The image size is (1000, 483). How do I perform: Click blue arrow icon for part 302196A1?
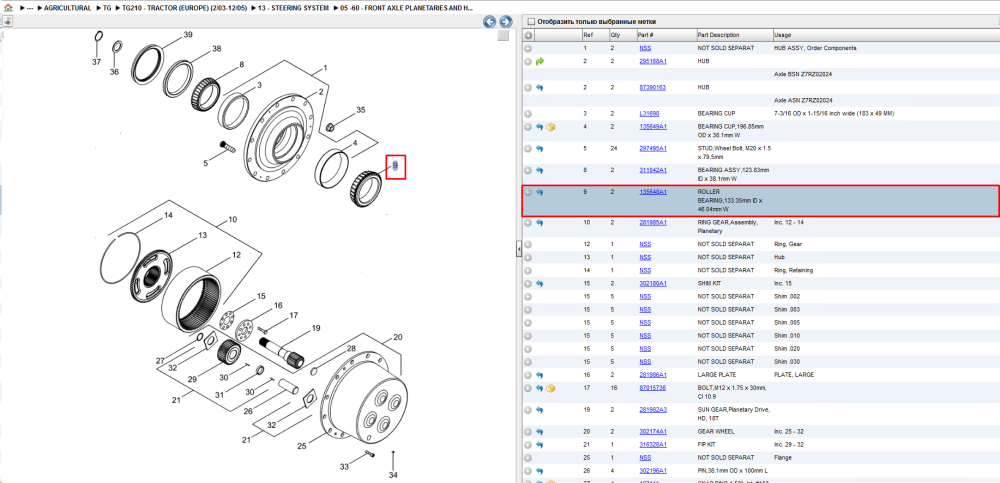pos(540,470)
